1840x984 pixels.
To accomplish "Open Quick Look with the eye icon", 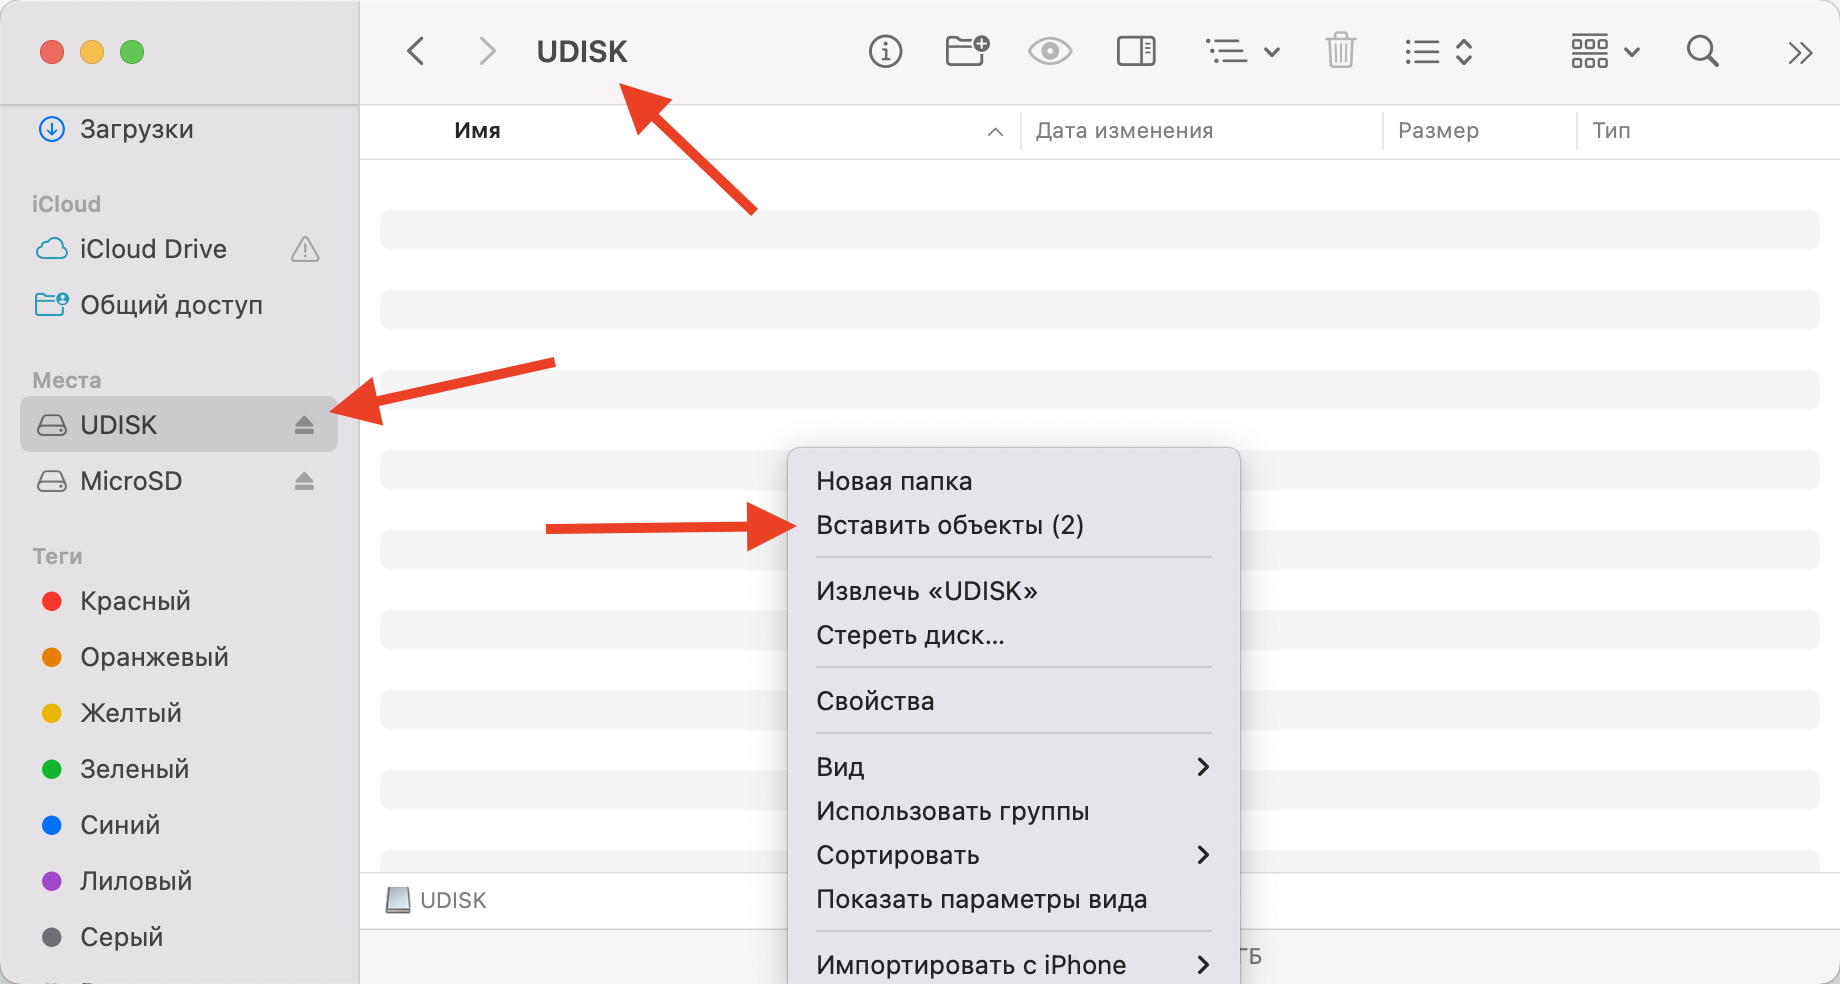I will 1048,51.
